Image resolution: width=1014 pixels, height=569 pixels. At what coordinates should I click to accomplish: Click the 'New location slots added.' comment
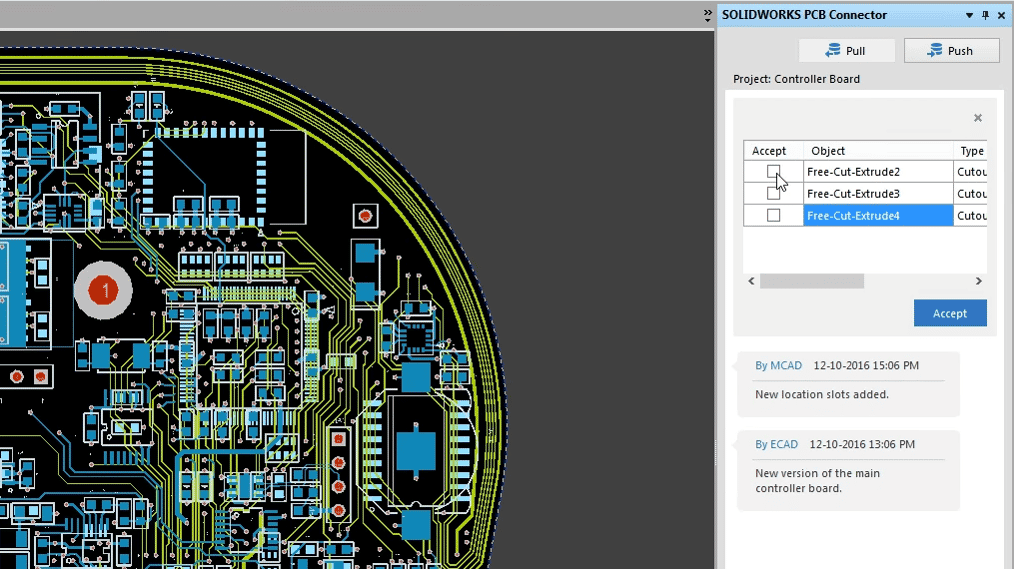coord(822,394)
